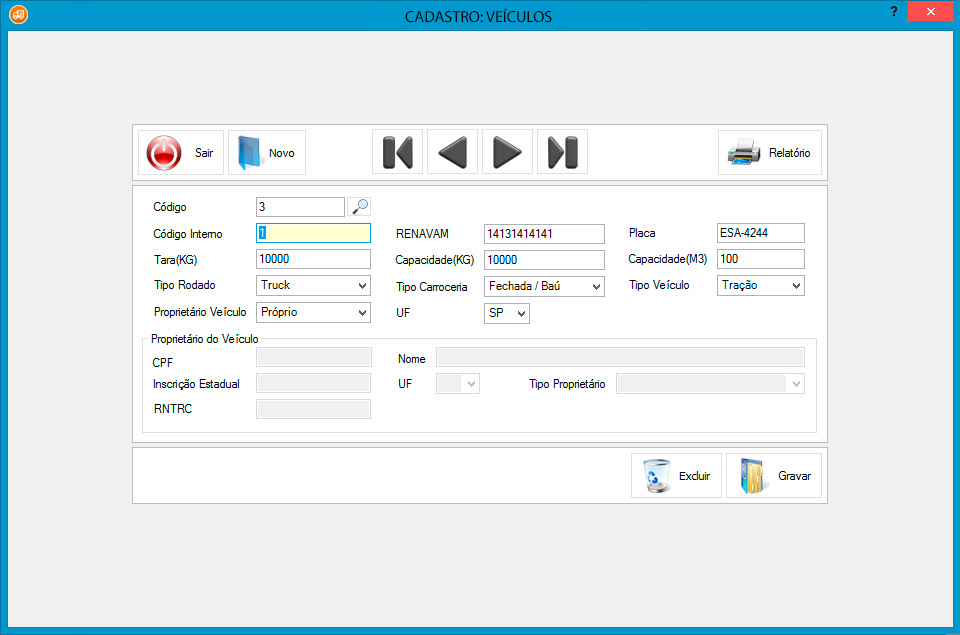Viewport: 960px width, 635px height.
Task: Jump to the last record
Action: click(562, 152)
